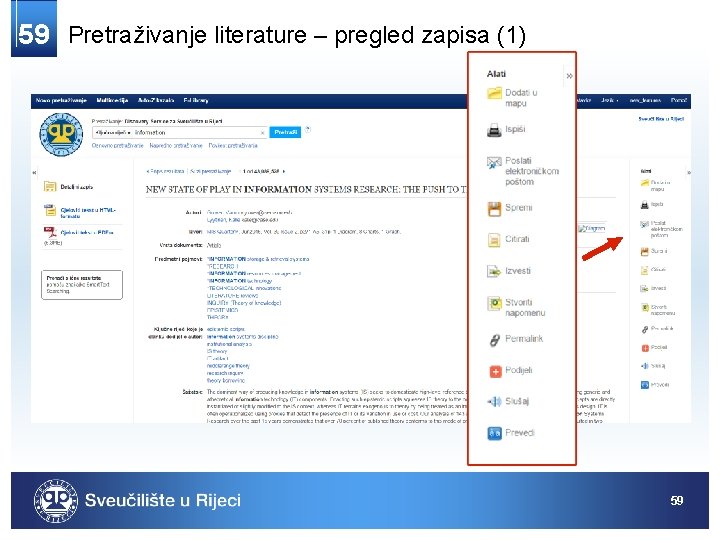Screen dimensions: 720x540
Task: Click the Izvesti export icon in enlarged Alati panel
Action: [x=494, y=271]
